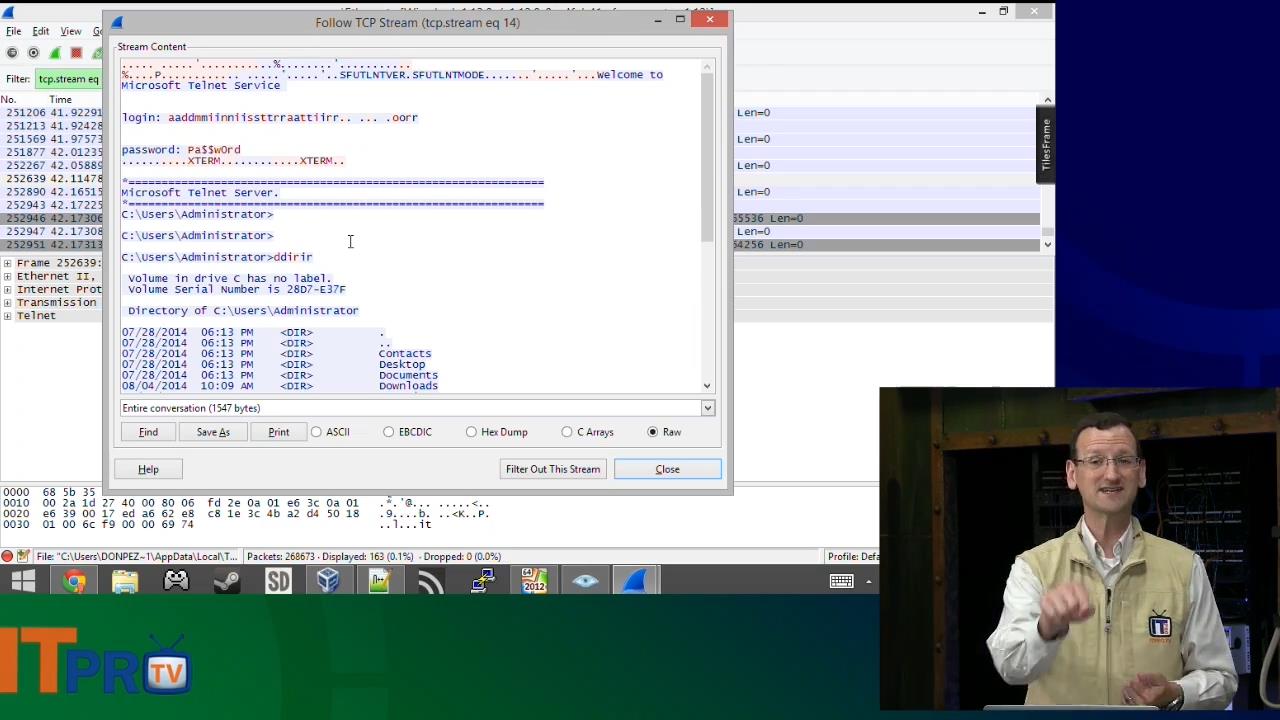Viewport: 1280px width, 720px height.
Task: Expand the Ethernet II tree row
Action: coord(7,276)
